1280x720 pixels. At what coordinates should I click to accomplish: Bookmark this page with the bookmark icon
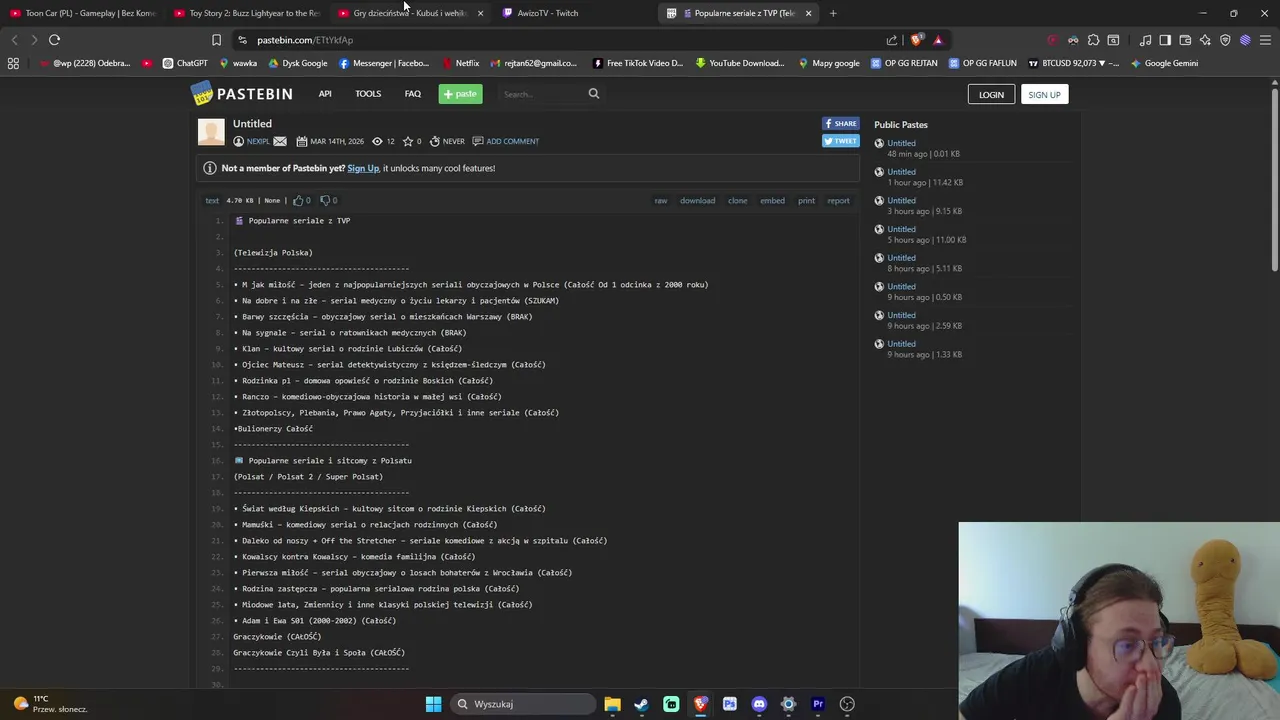tap(216, 40)
